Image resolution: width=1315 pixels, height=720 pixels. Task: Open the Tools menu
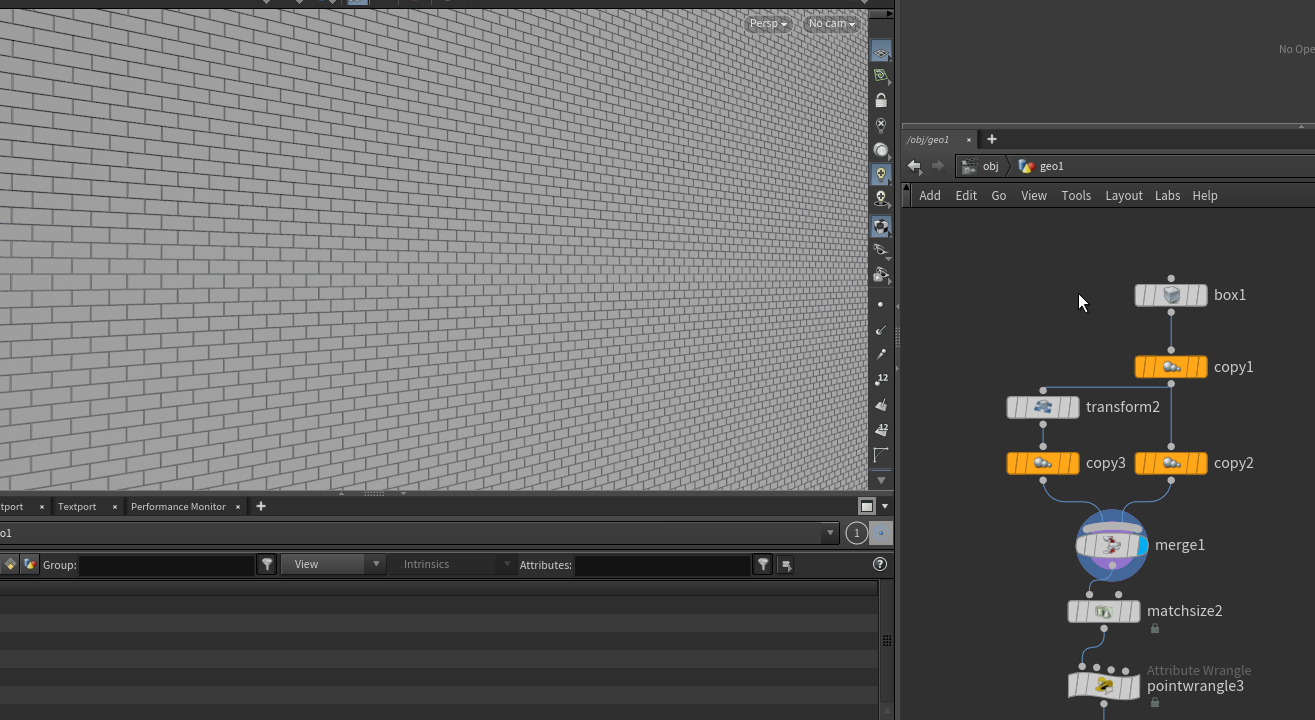point(1076,195)
